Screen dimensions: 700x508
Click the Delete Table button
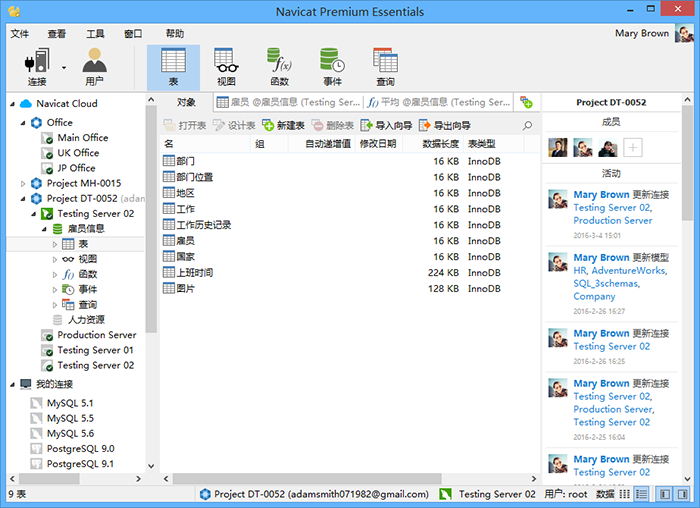pyautogui.click(x=333, y=125)
